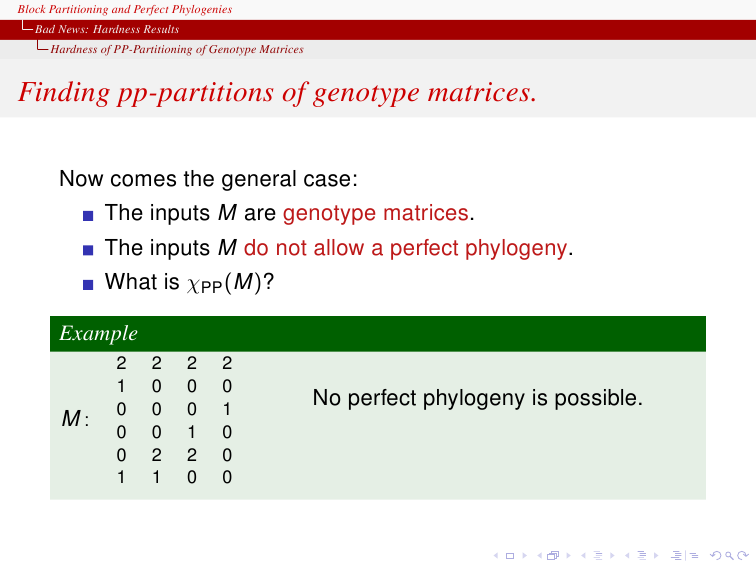This screenshot has width=756, height=567.
Task: Open 'Bad News: Hardness Results' section link
Action: (x=107, y=29)
